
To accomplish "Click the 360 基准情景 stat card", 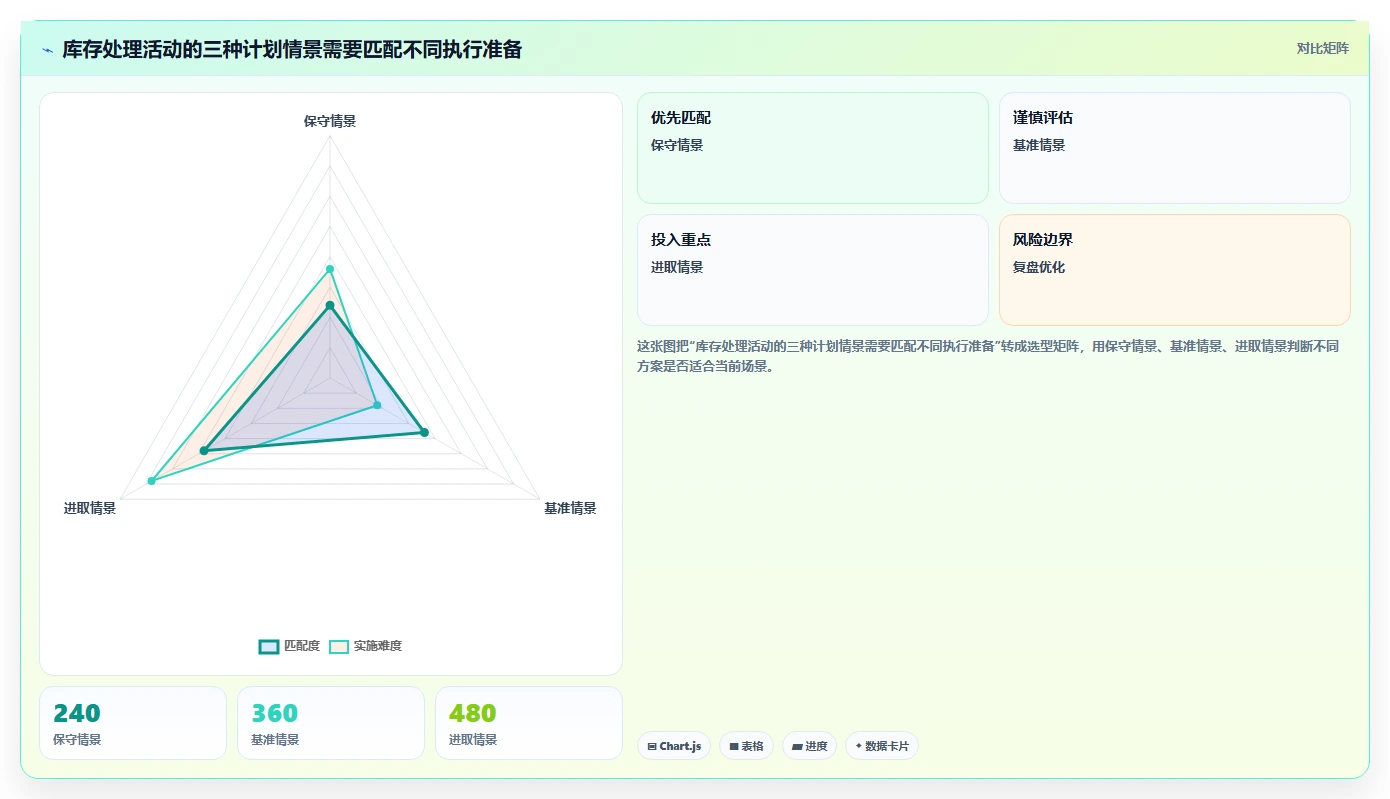I will click(x=331, y=723).
